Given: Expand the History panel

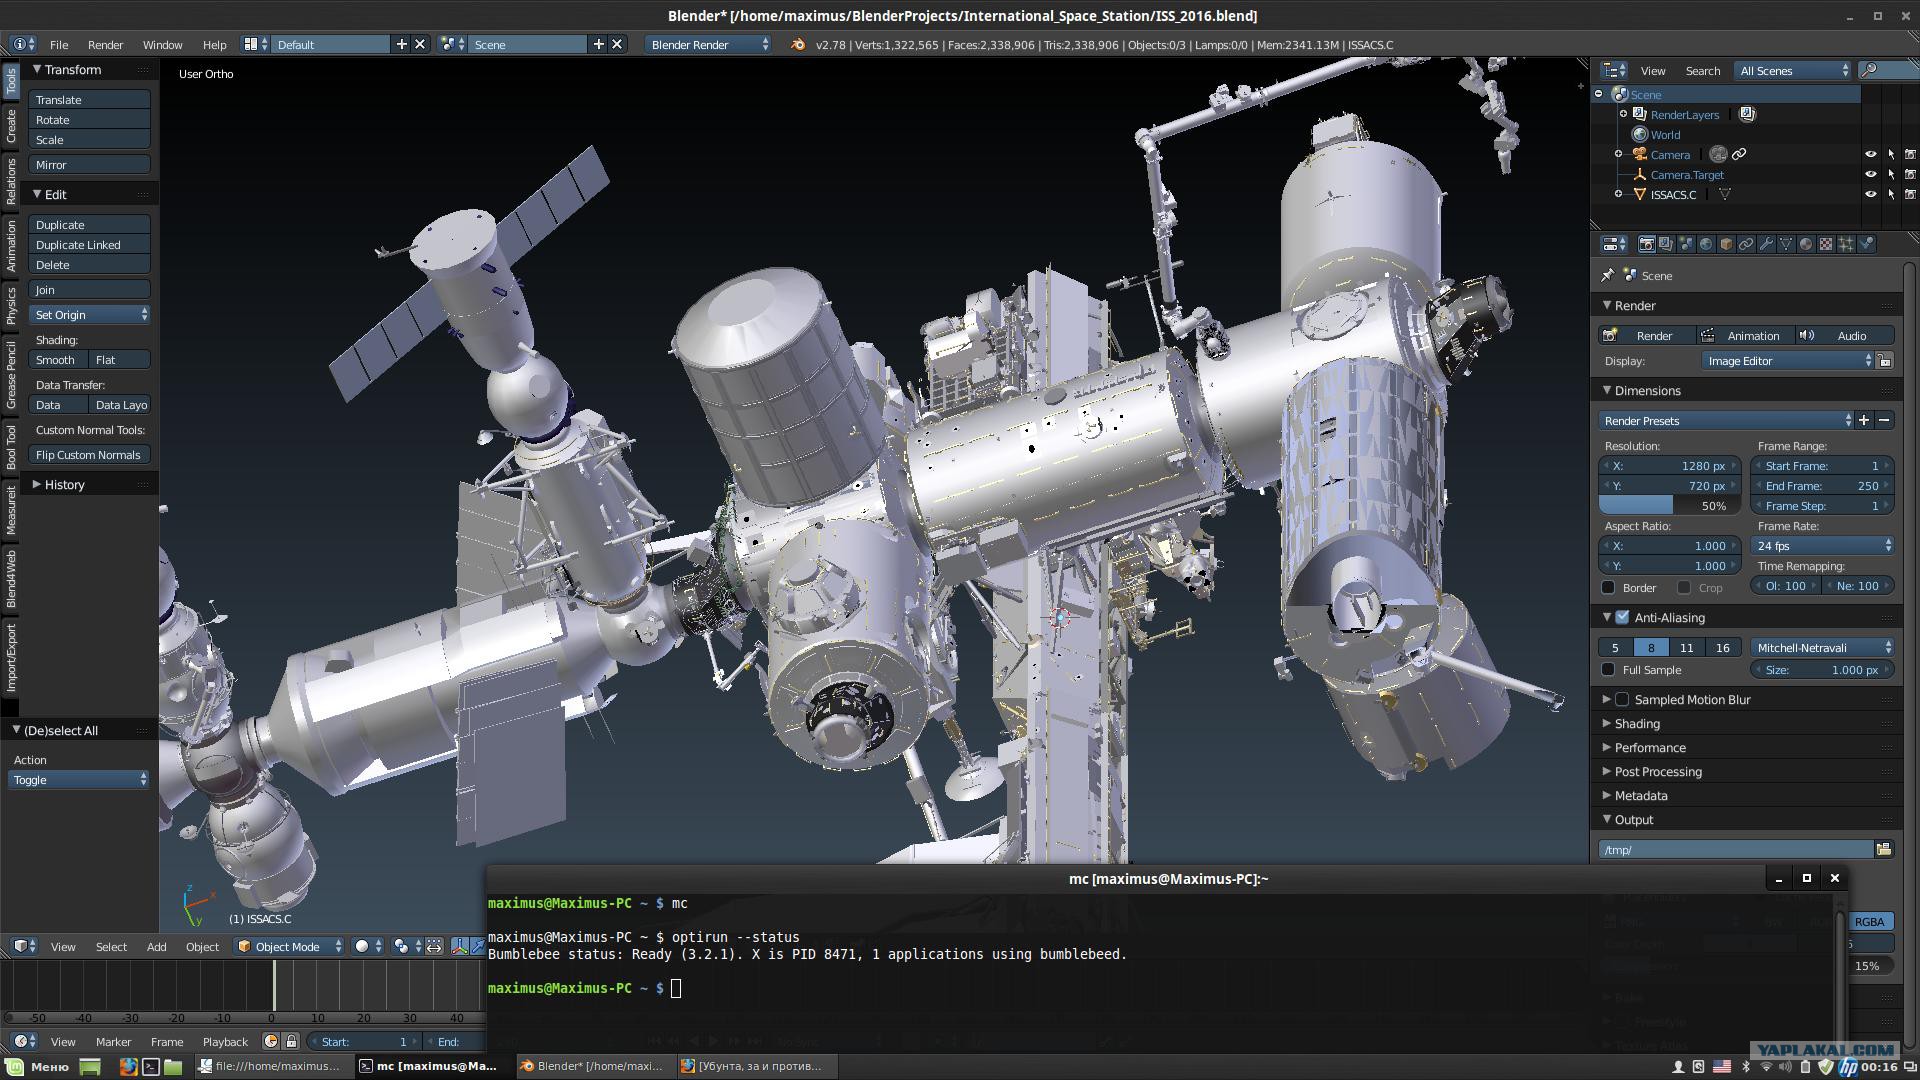Looking at the screenshot, I should (x=63, y=485).
